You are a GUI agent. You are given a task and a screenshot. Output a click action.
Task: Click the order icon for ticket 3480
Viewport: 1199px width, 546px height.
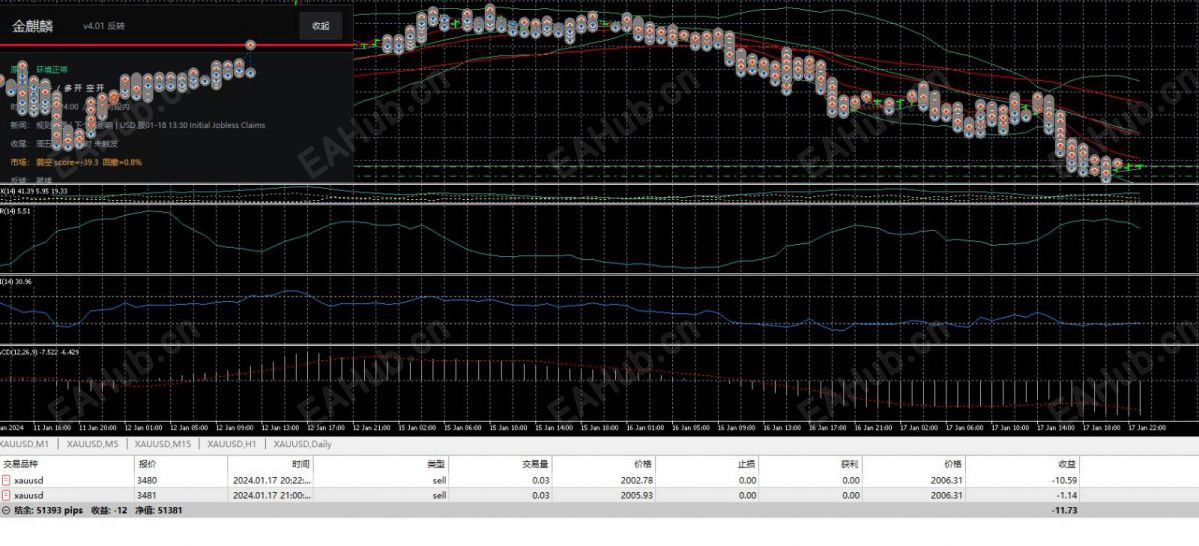tap(6, 480)
